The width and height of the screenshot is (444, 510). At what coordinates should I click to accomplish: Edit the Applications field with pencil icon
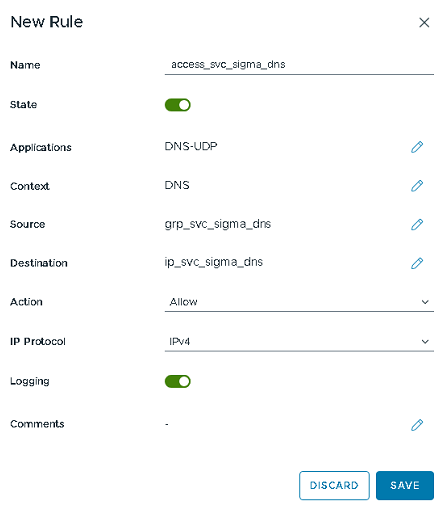(417, 147)
